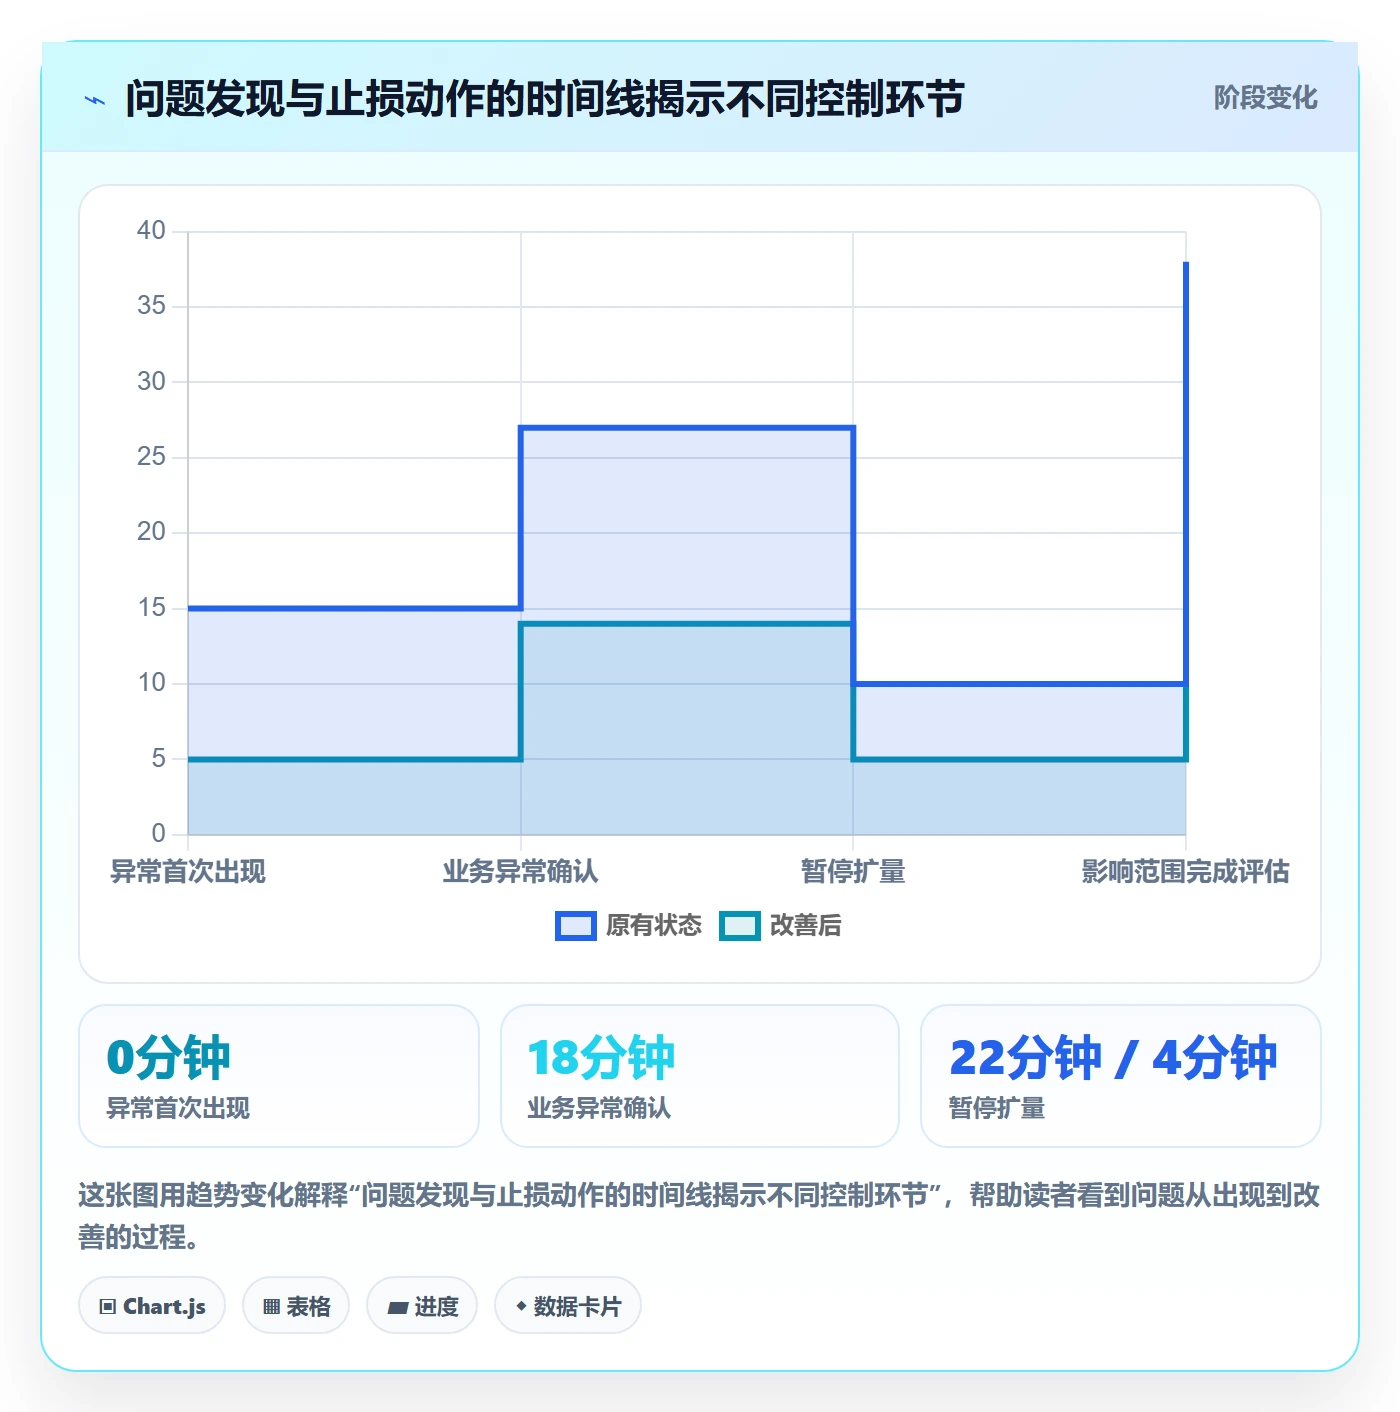Click the diamond icon in 数据卡片 chip
The image size is (1400, 1412).
pyautogui.click(x=521, y=1306)
